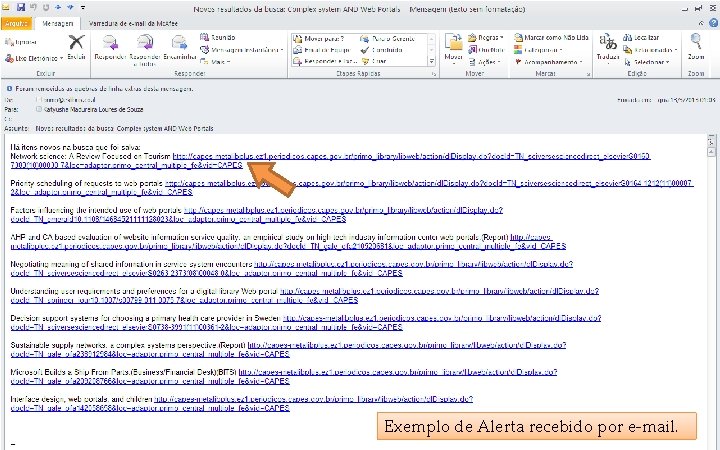Open the AHP and CA based evaluation link
720x450 pixels.
(288, 246)
